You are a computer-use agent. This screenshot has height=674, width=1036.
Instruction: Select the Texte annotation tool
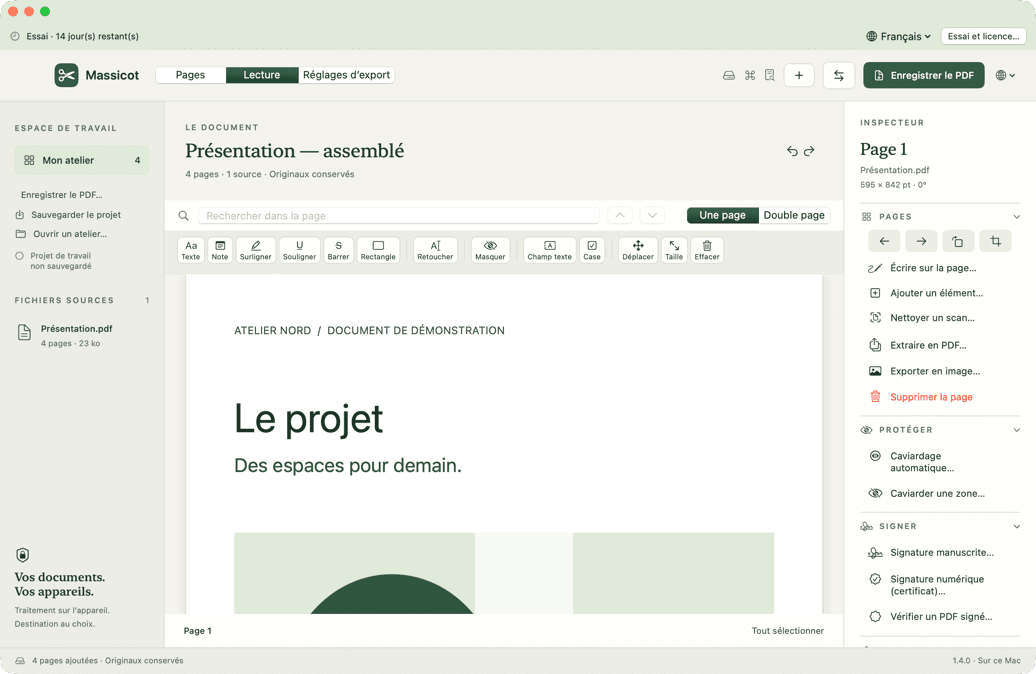pyautogui.click(x=190, y=250)
